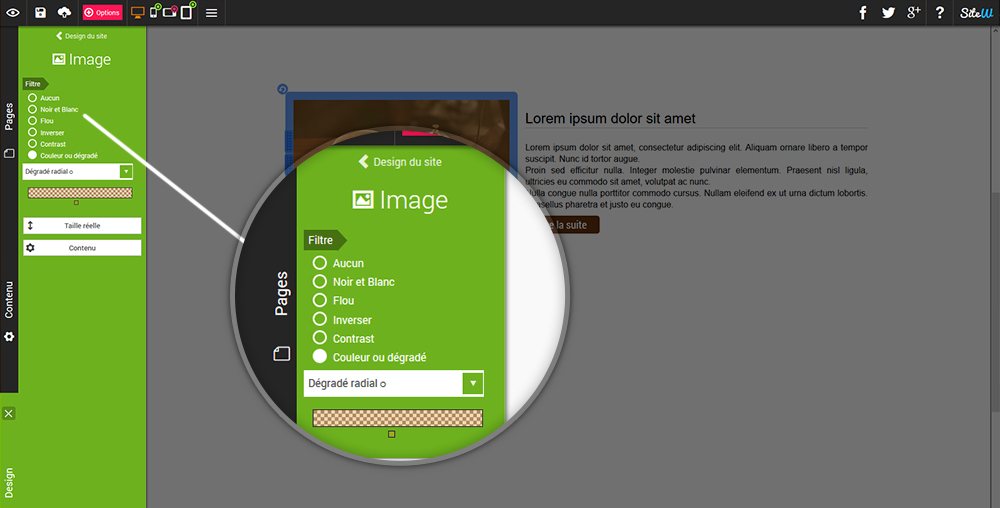The height and width of the screenshot is (508, 1000).
Task: Switch to desktop monitor view
Action: pyautogui.click(x=138, y=13)
